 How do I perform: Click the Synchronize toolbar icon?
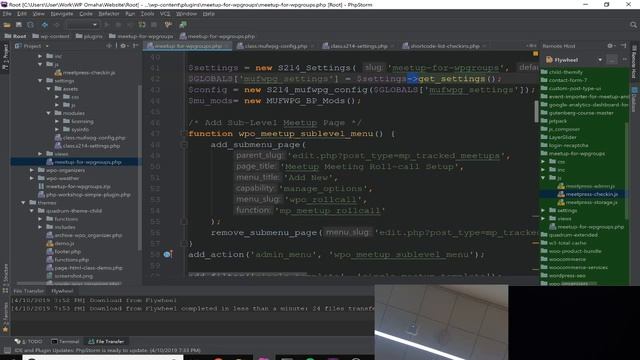30,25
